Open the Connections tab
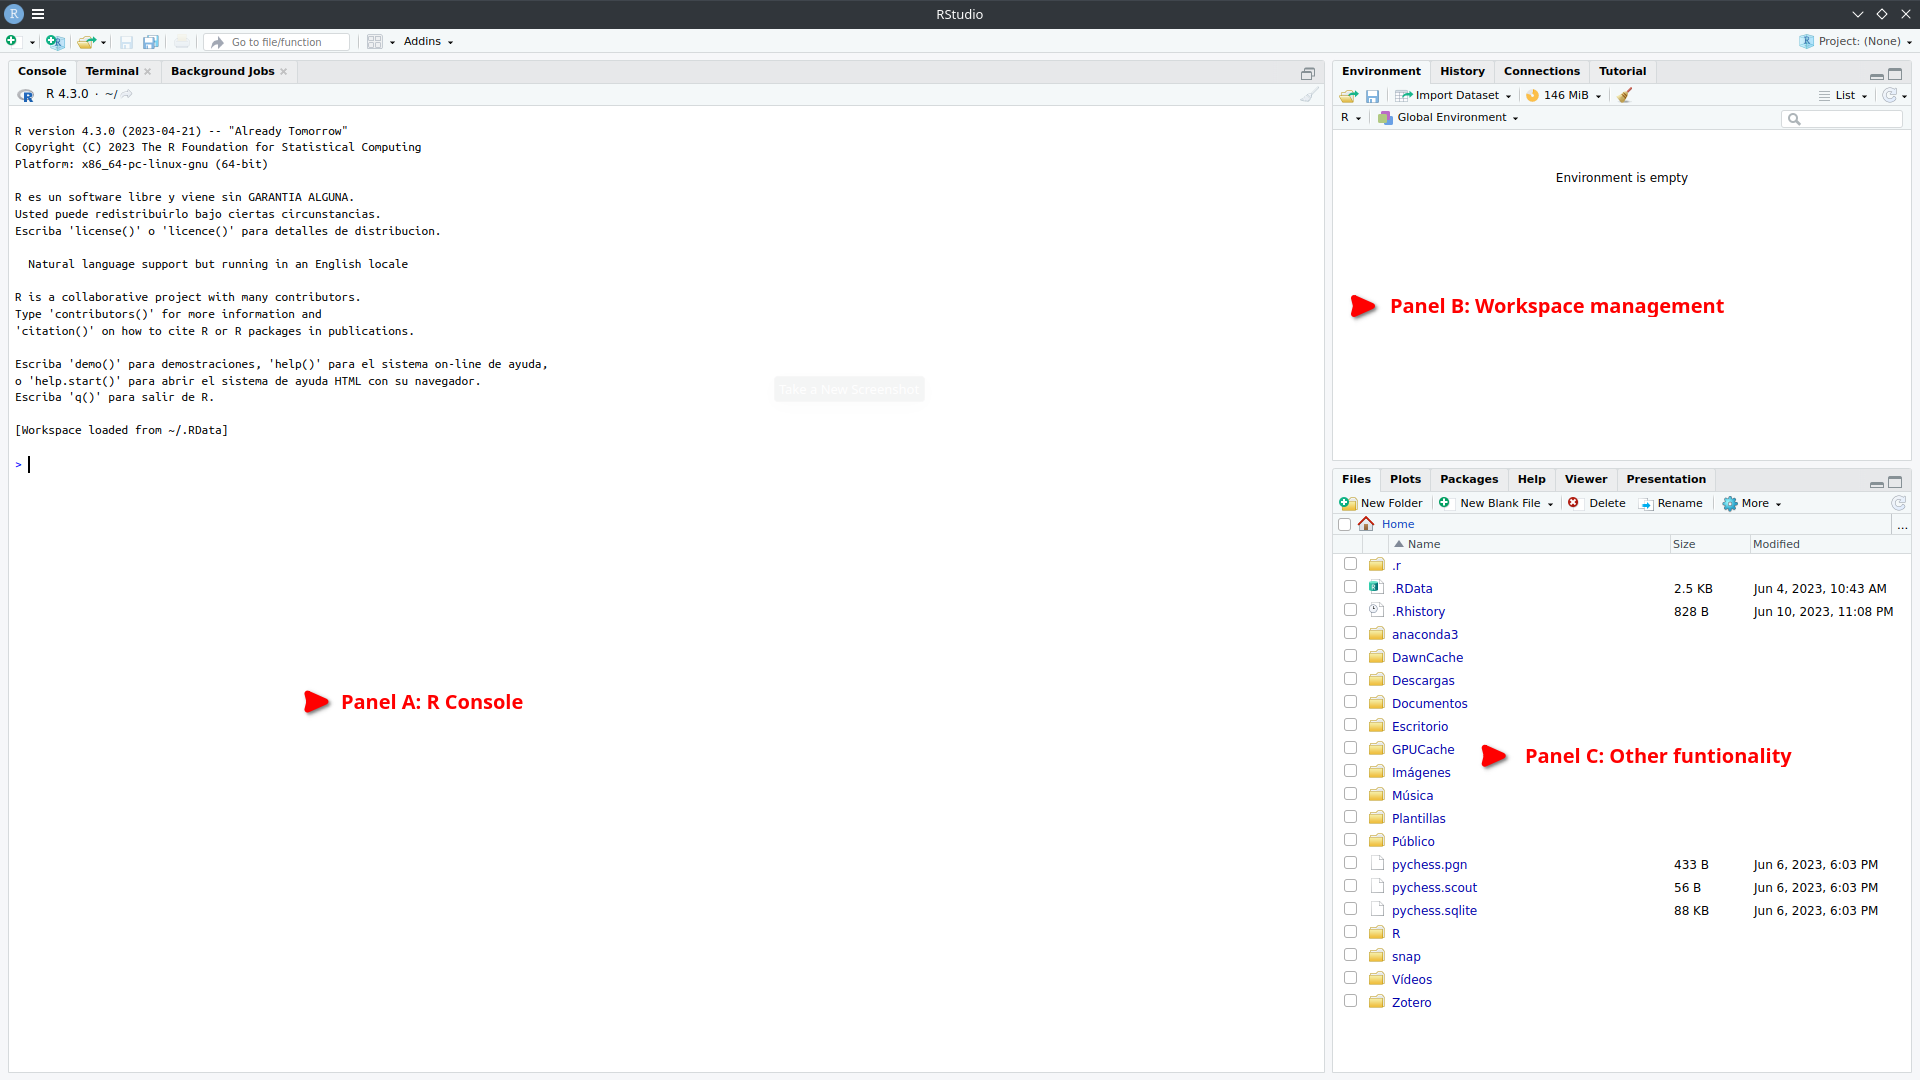This screenshot has height=1080, width=1920. pyautogui.click(x=1541, y=72)
